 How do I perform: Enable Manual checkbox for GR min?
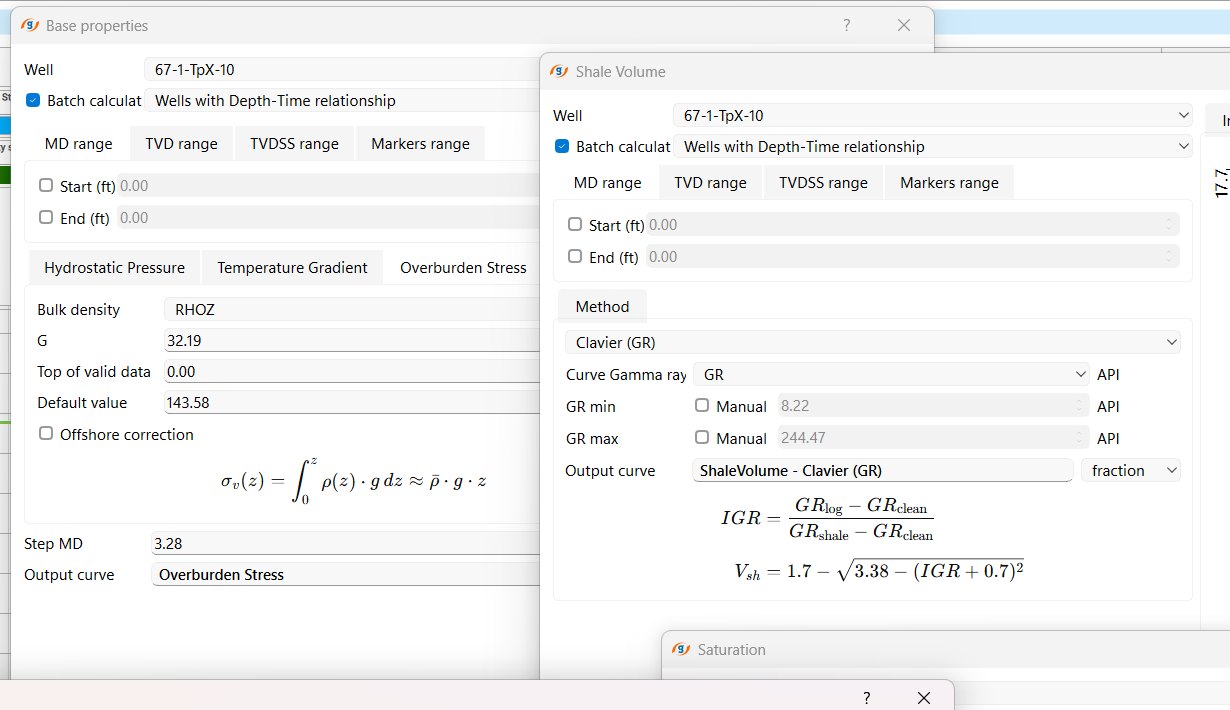coord(701,407)
